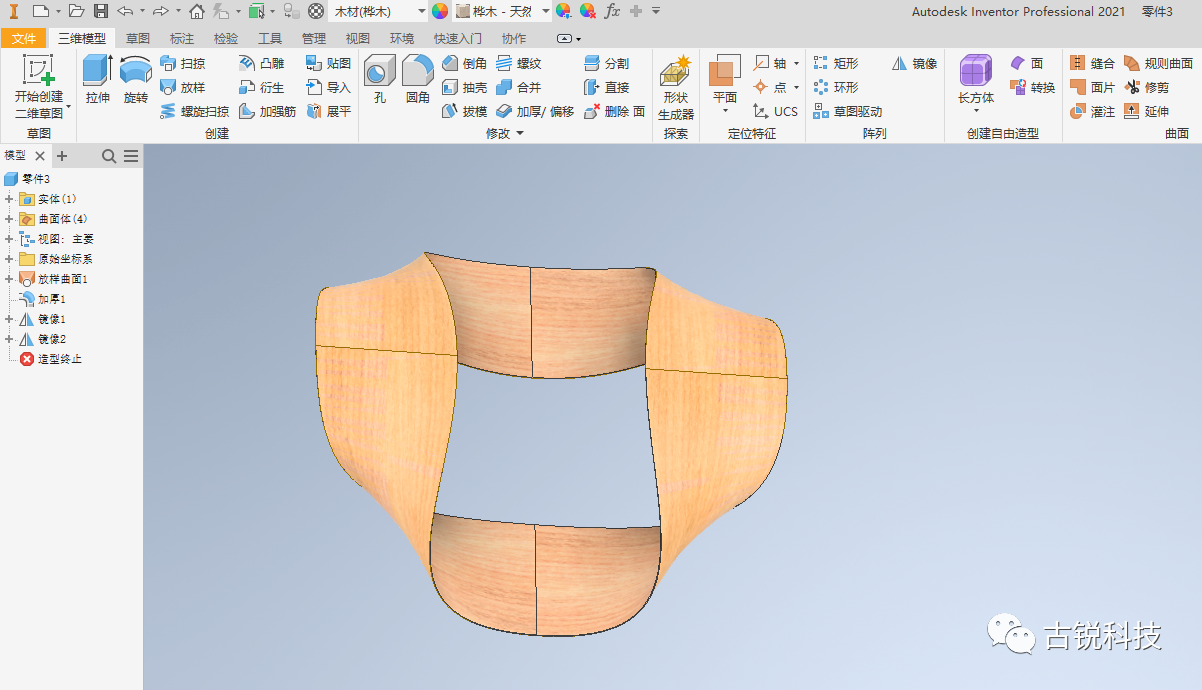Image resolution: width=1202 pixels, height=690 pixels.
Task: Click the color wheel appearance icon
Action: pos(440,11)
